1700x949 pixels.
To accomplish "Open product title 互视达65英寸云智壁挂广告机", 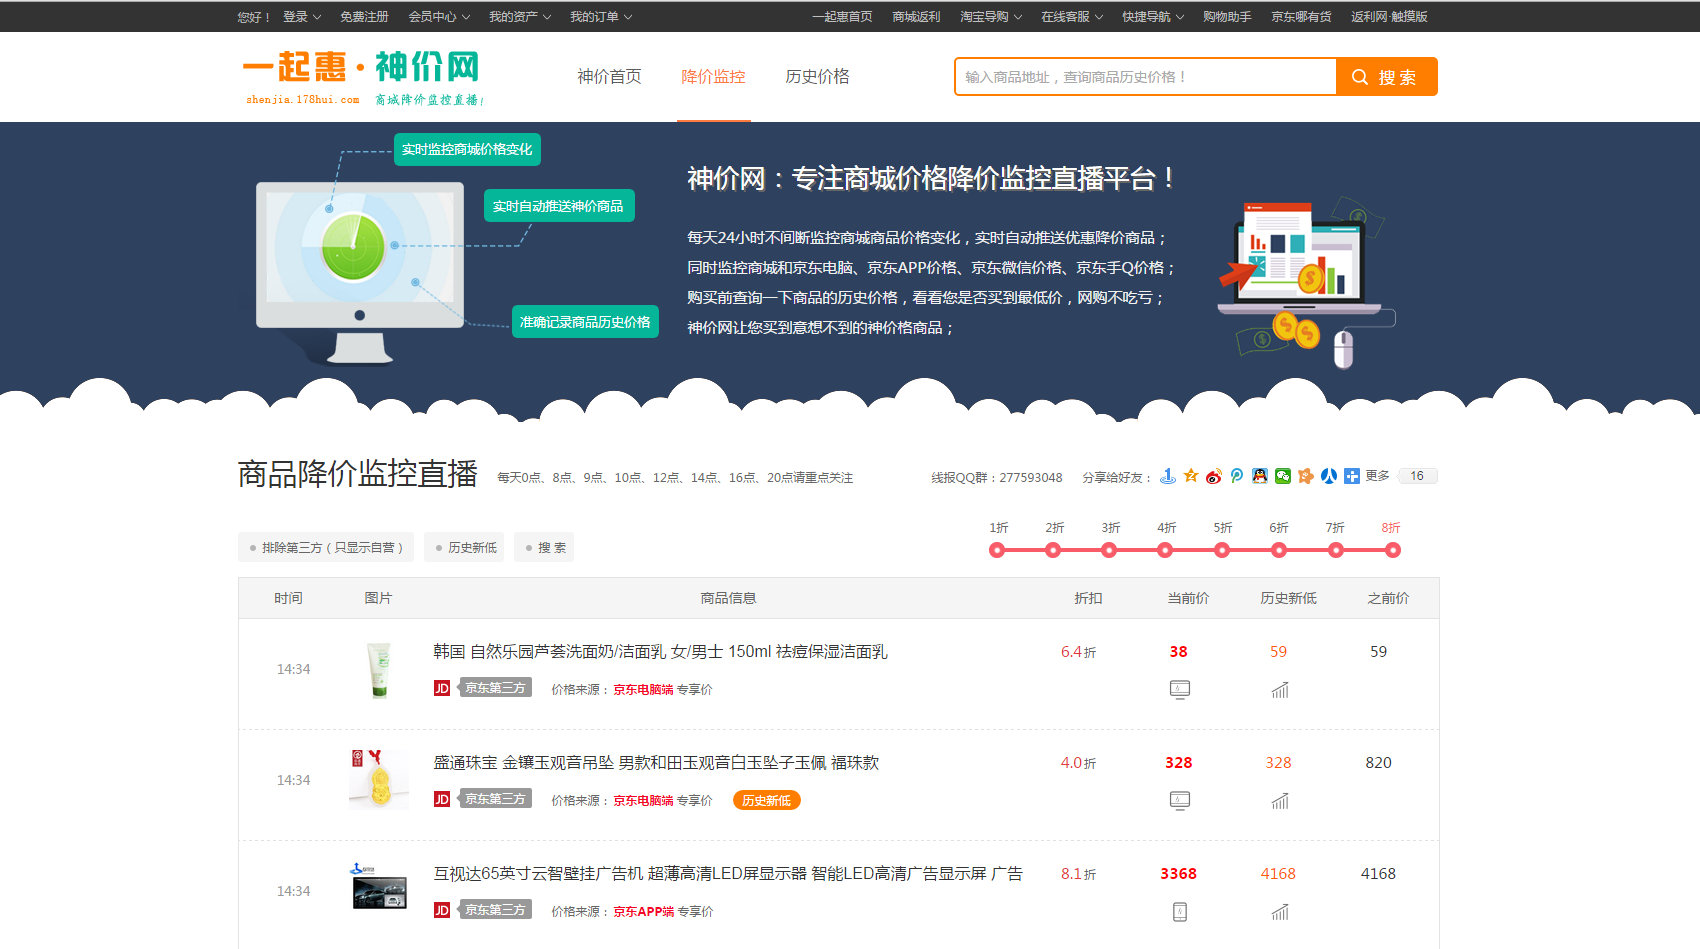I will point(728,874).
